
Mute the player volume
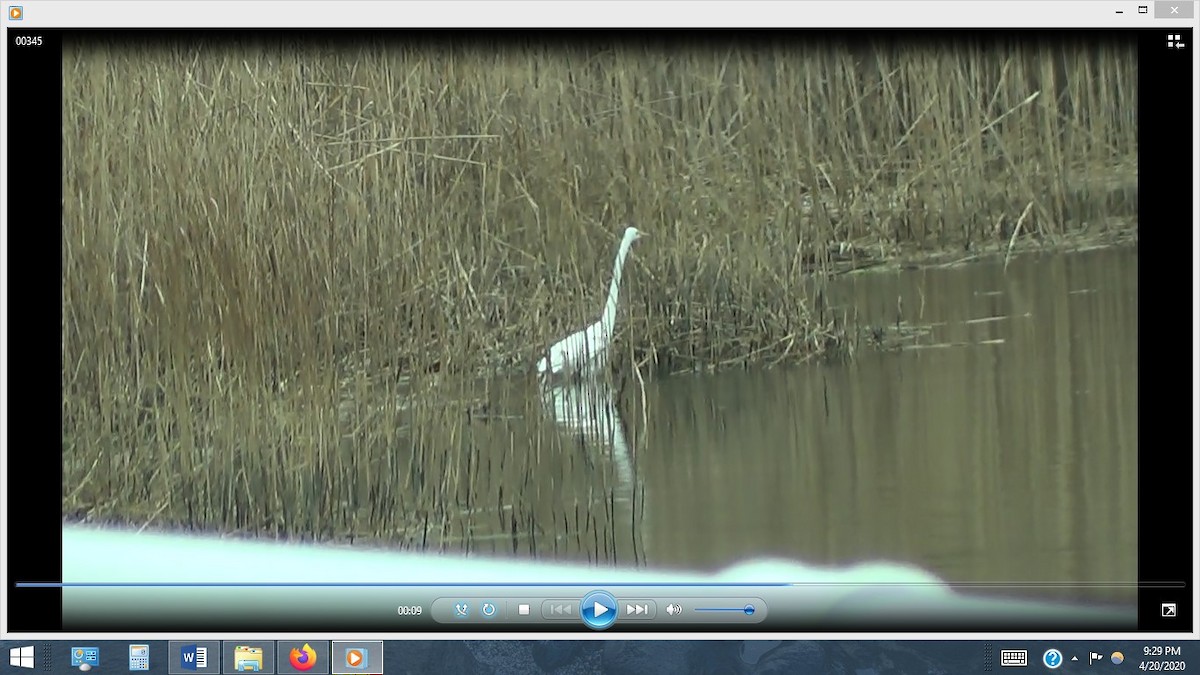[x=674, y=610]
